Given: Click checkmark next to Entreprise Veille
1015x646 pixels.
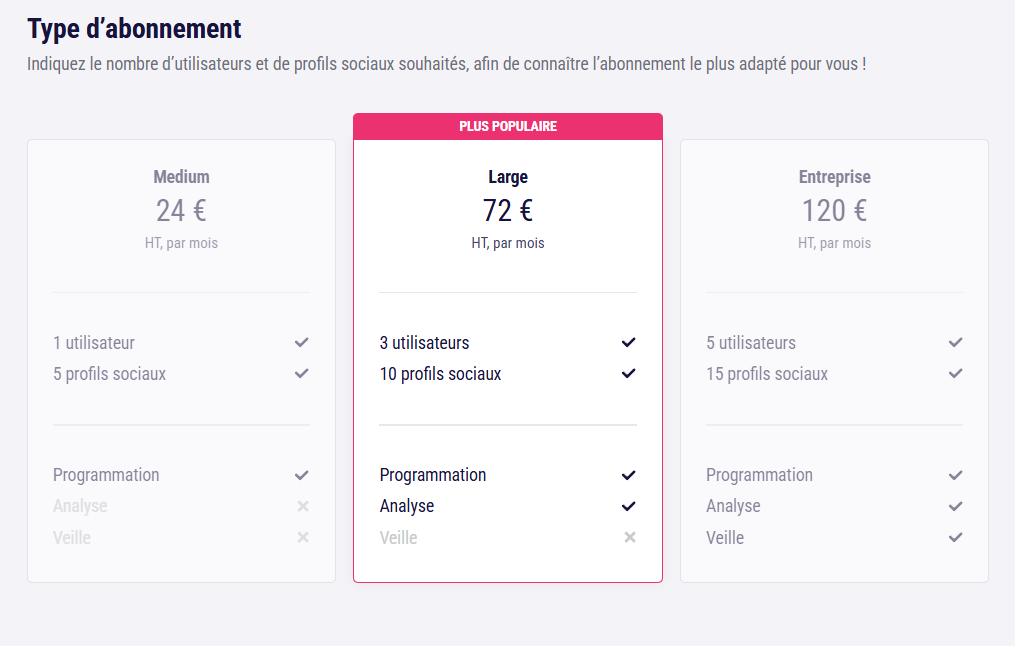Looking at the screenshot, I should click(955, 537).
